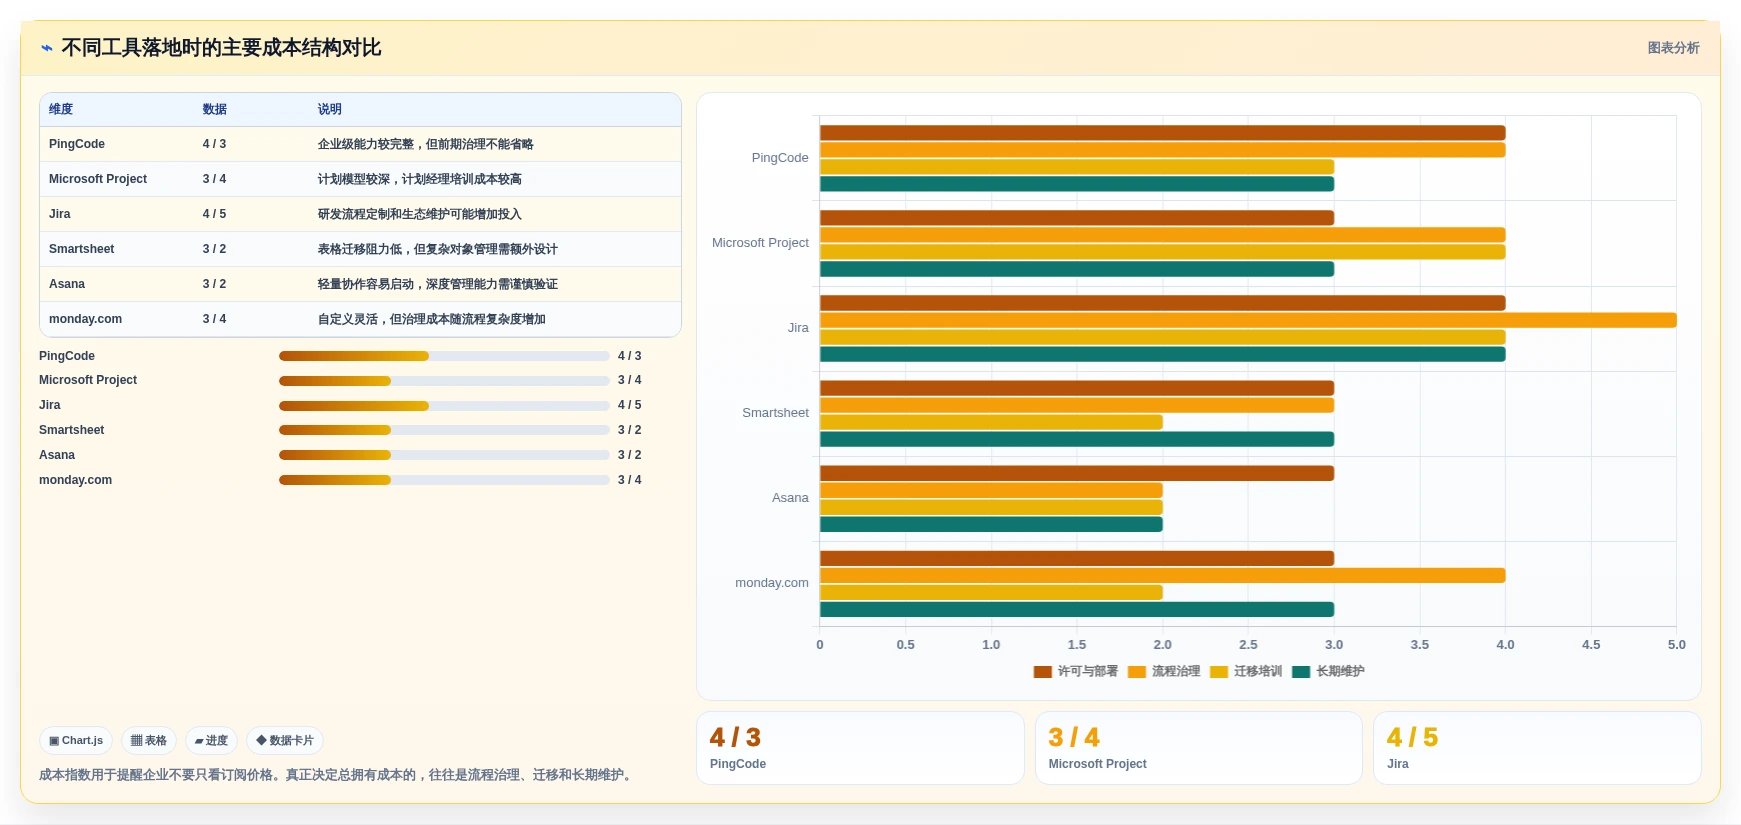Click the footnote starting with 成本指数用于提醒
The height and width of the screenshot is (825, 1741).
338,775
